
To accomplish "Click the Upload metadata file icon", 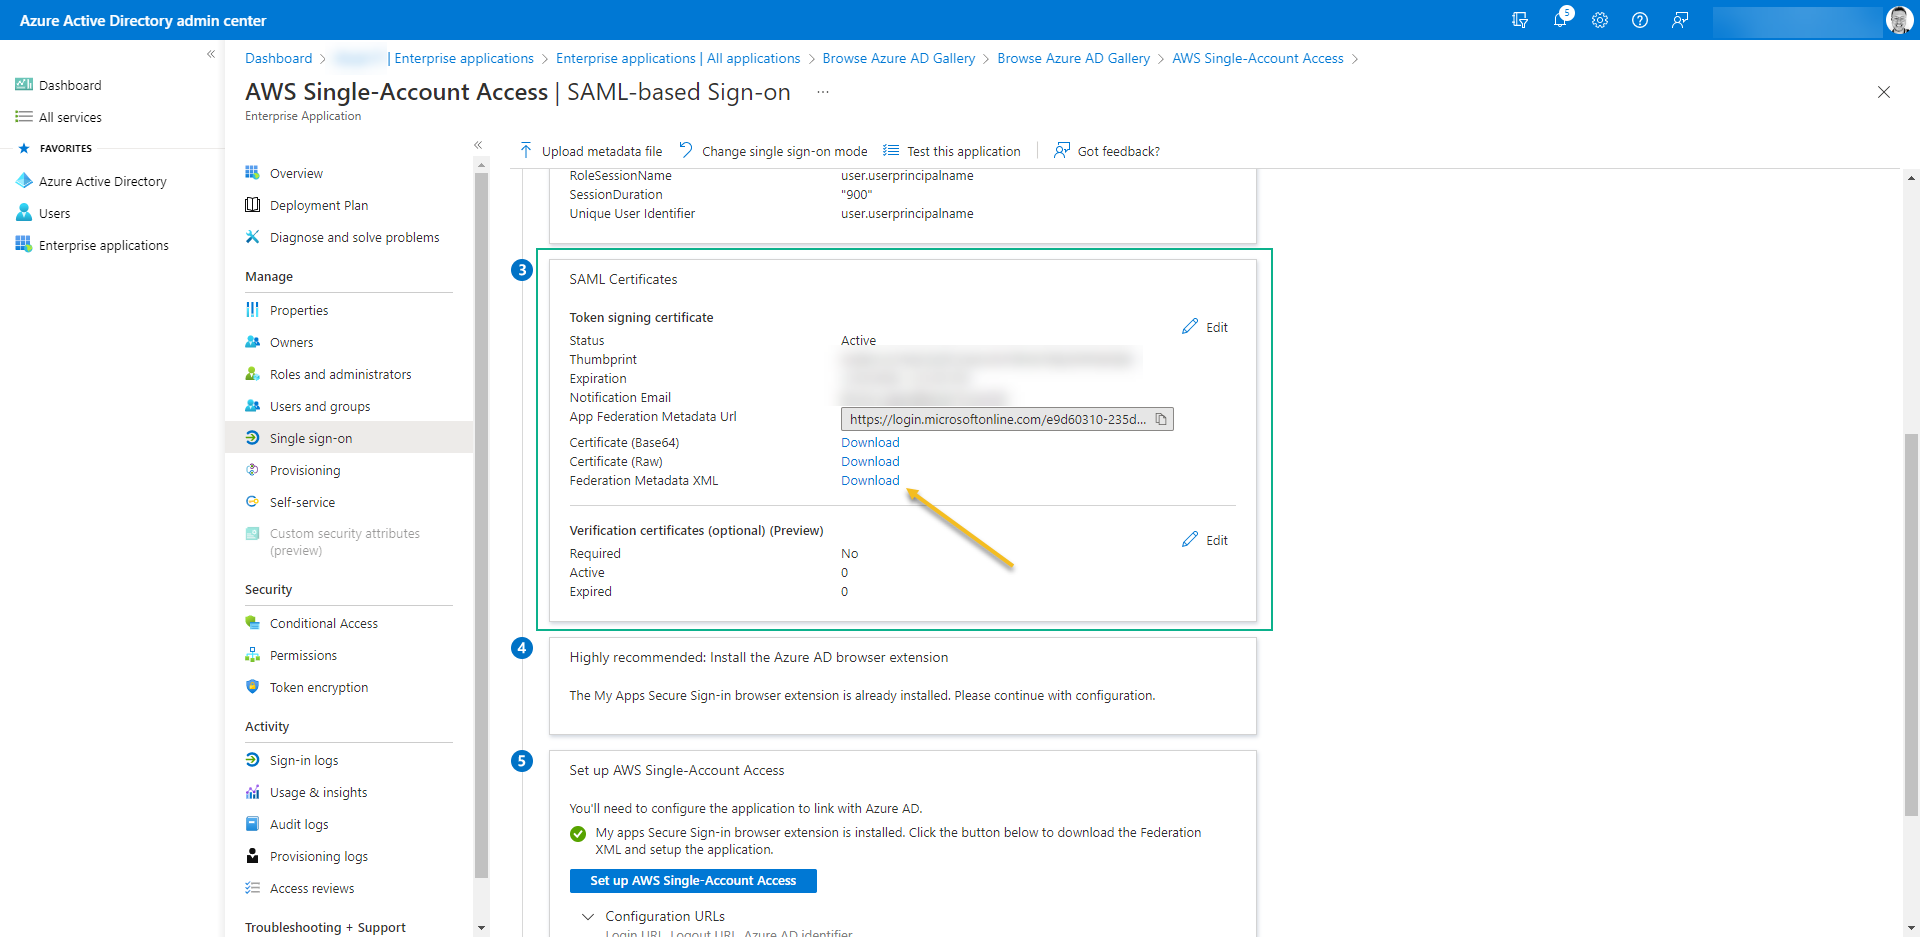I will coord(526,151).
